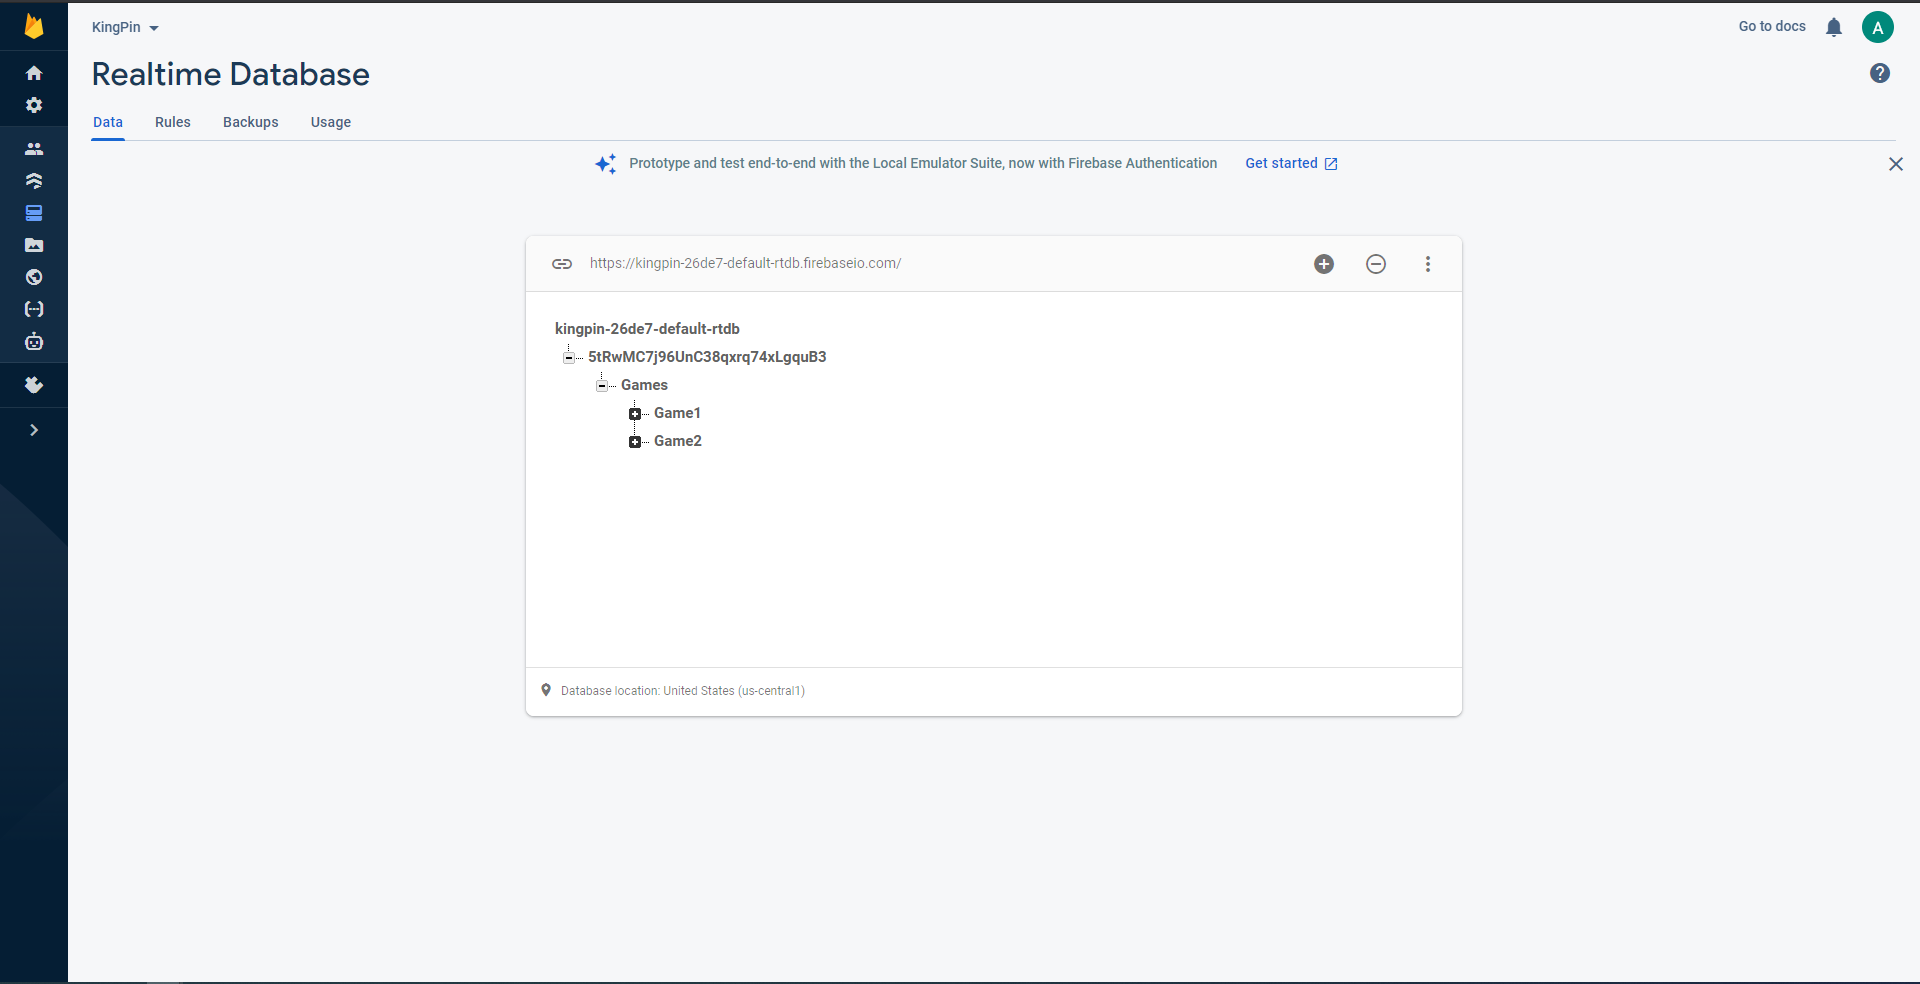The image size is (1920, 984).
Task: Switch to the Backups tab
Action: [251, 122]
